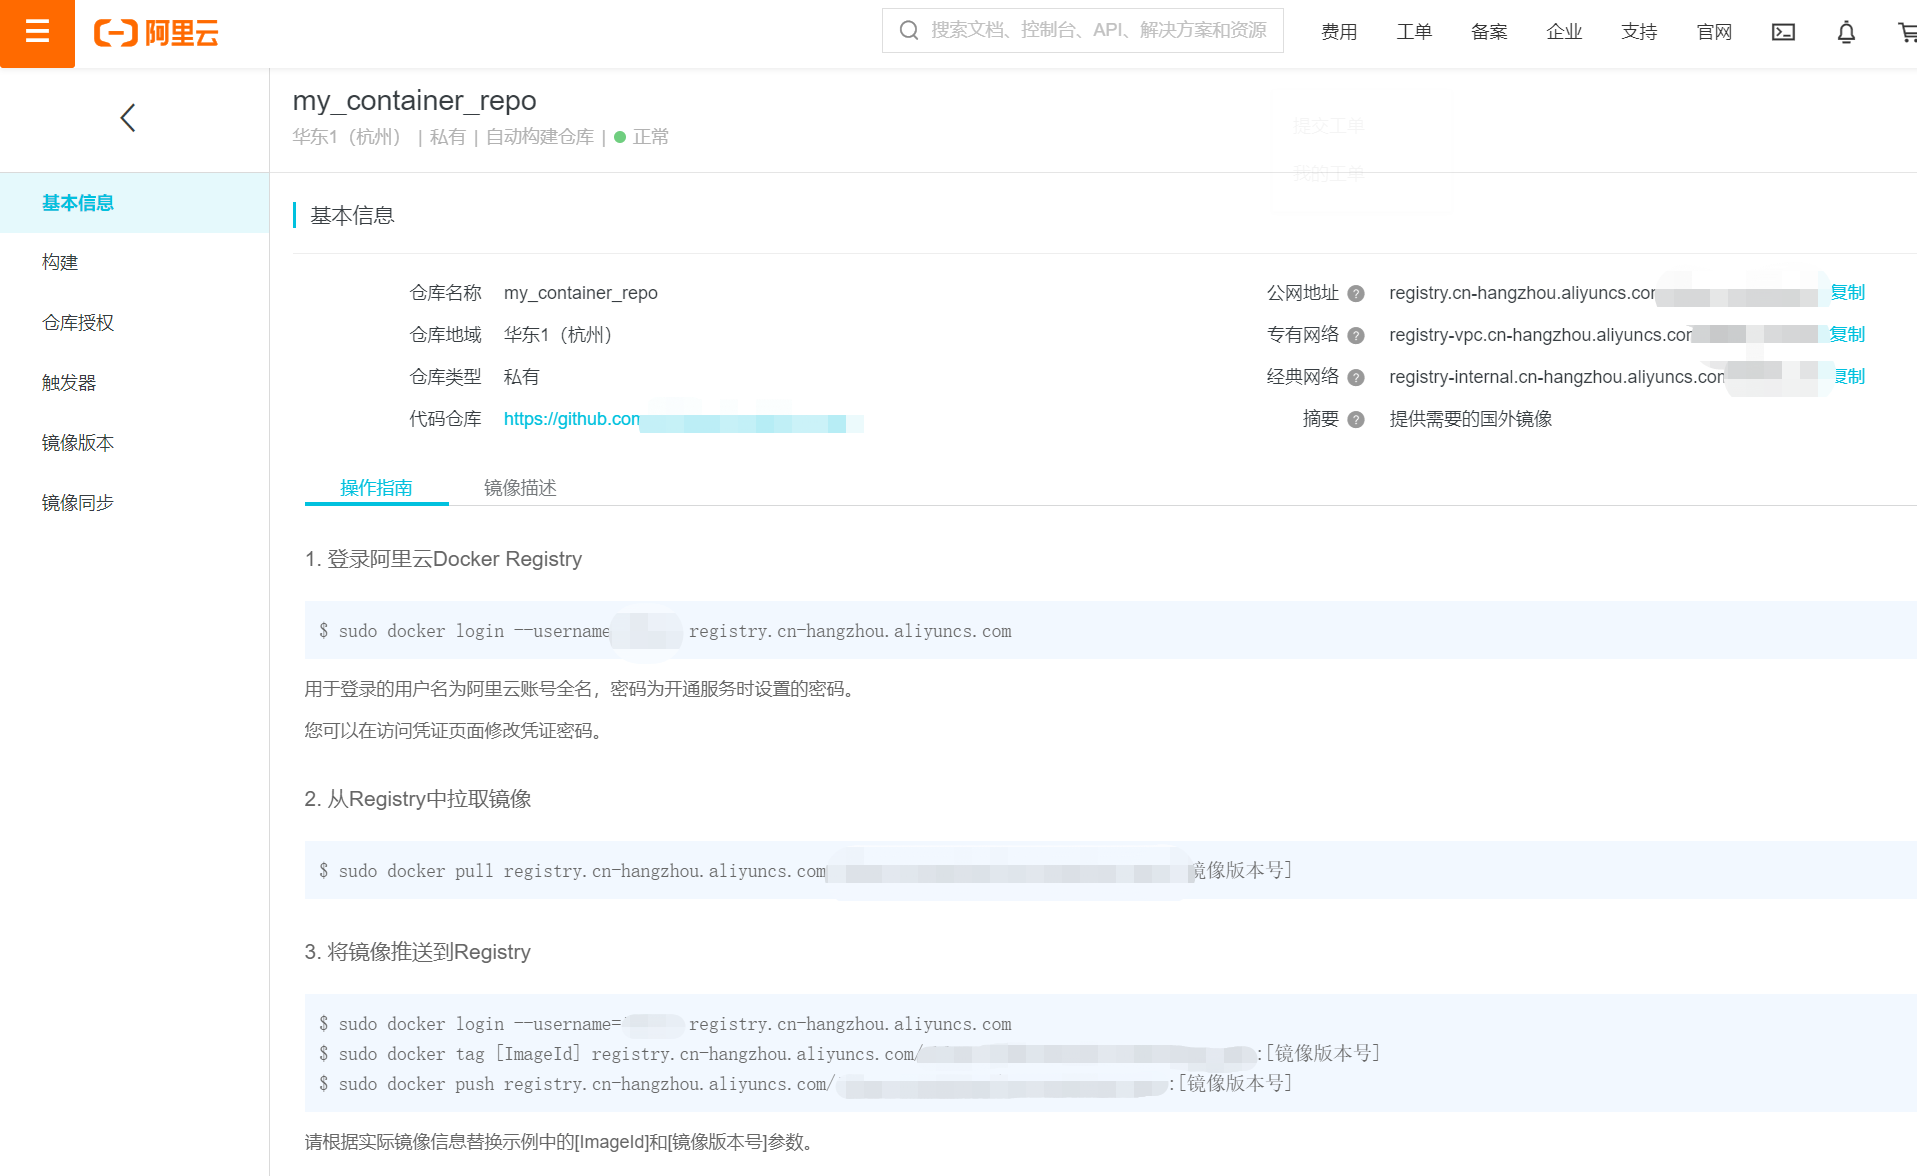Copy the 公网地址 registry address
1917x1176 pixels.
(1847, 292)
